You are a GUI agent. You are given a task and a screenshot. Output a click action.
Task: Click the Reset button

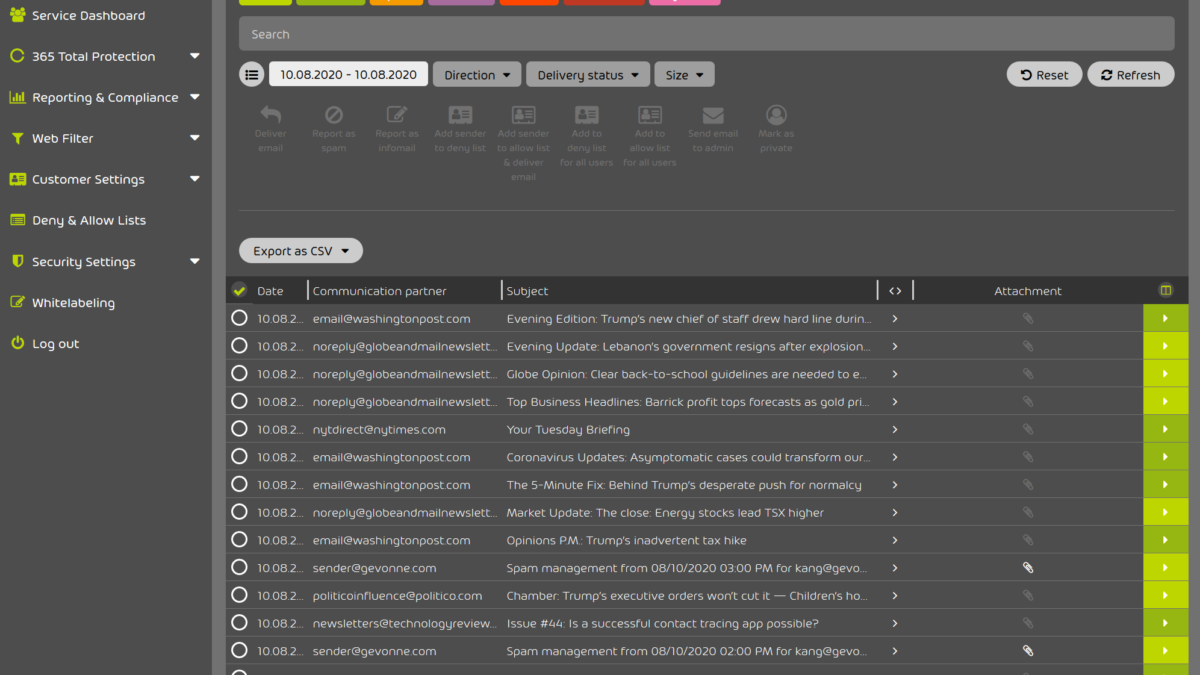[1044, 75]
